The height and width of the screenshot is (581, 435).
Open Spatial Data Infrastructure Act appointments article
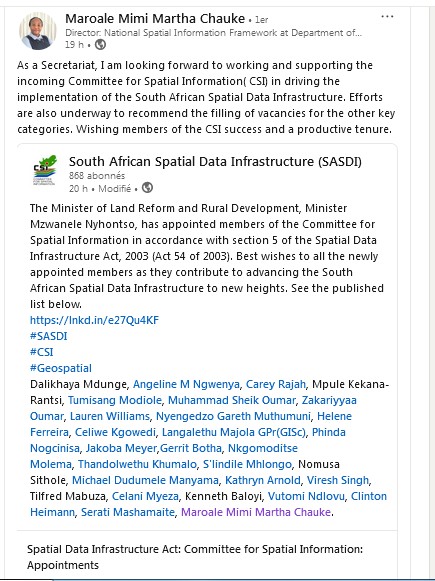(195, 557)
